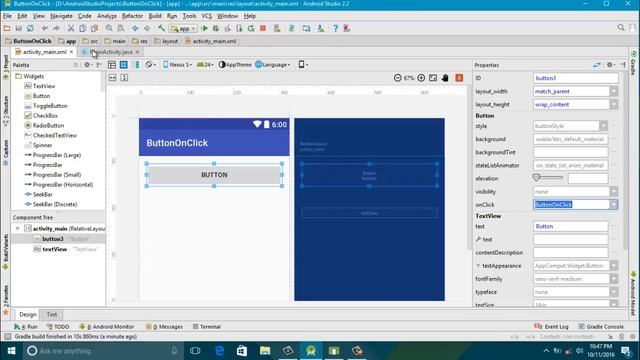Open the app run configuration dropdown
640x360 pixels.
[x=183, y=29]
